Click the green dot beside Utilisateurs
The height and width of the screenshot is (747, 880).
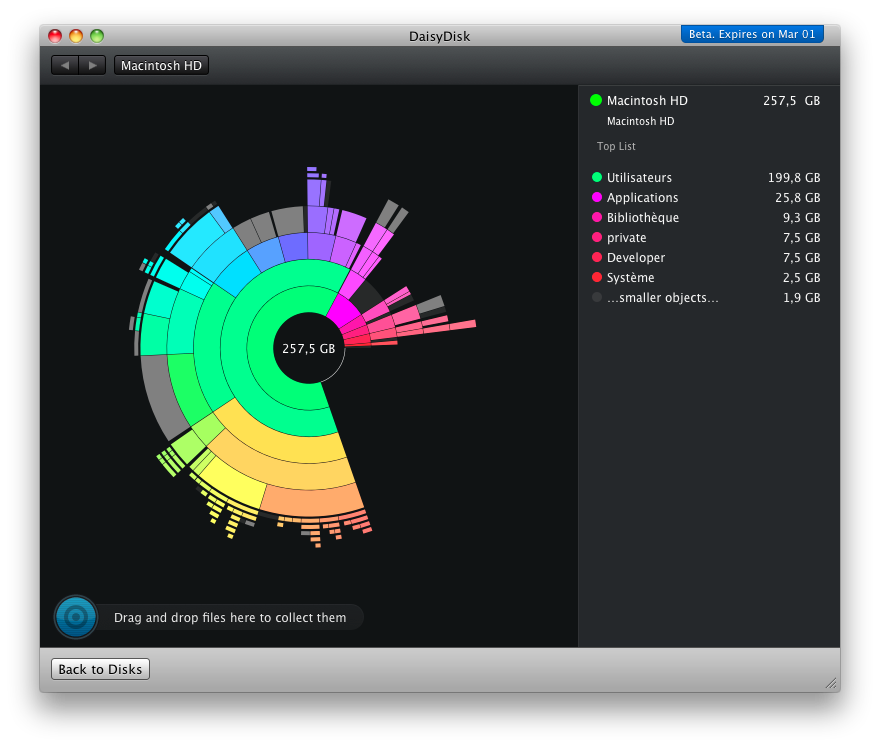597,177
